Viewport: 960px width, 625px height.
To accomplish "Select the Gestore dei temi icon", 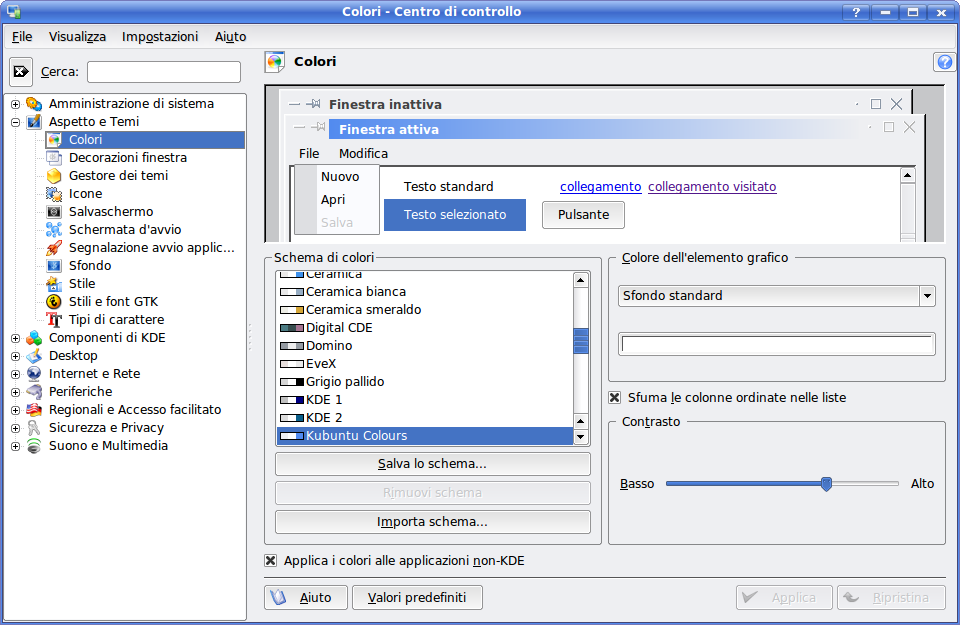I will 54,176.
